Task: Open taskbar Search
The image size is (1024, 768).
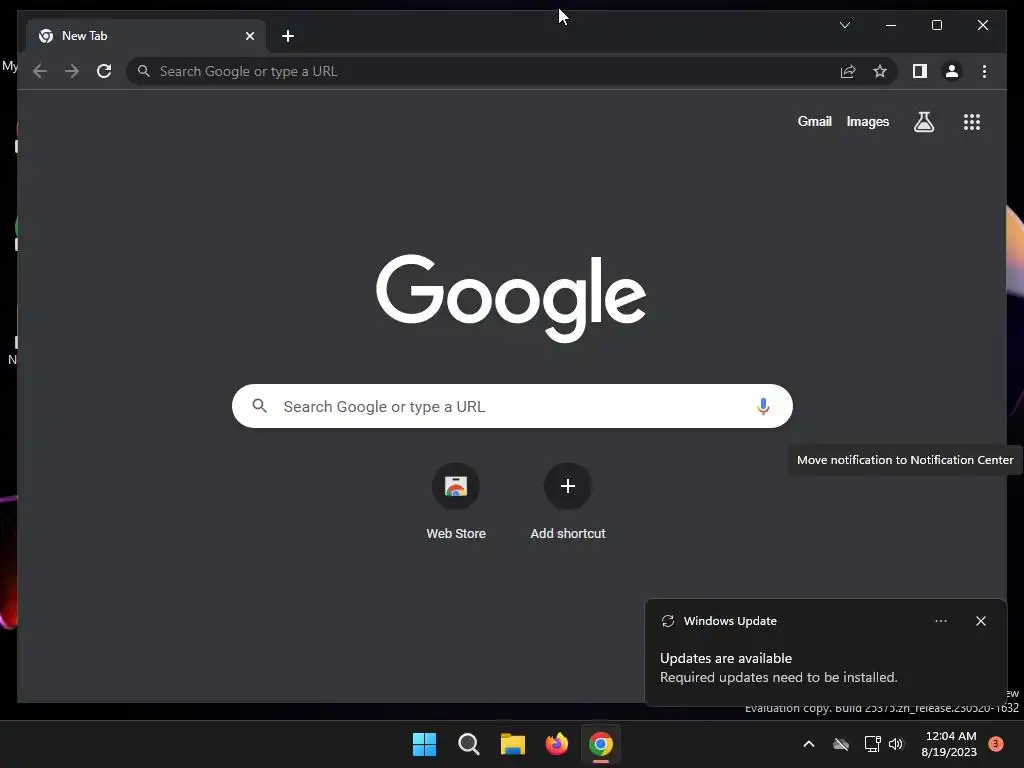Action: pyautogui.click(x=469, y=744)
